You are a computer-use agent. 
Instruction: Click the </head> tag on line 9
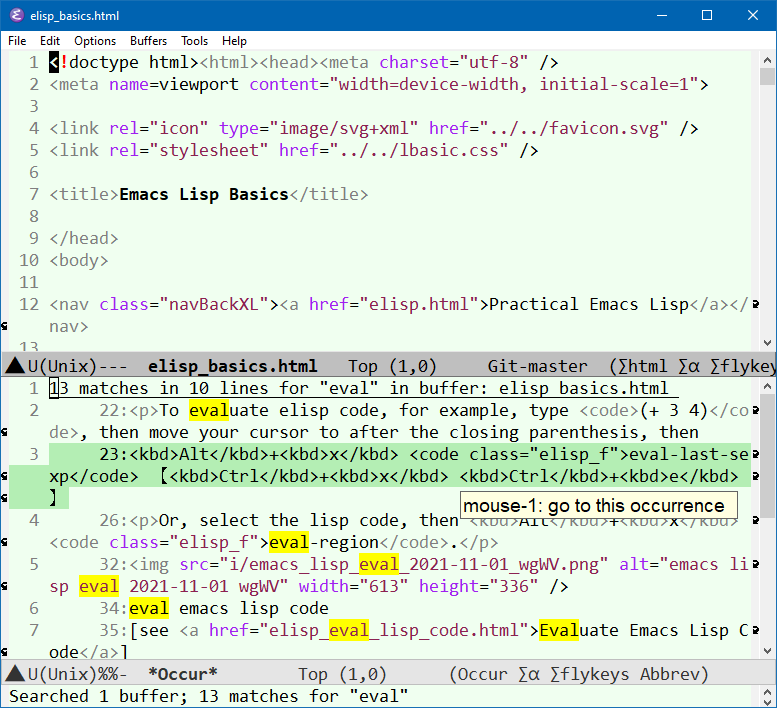tap(84, 238)
